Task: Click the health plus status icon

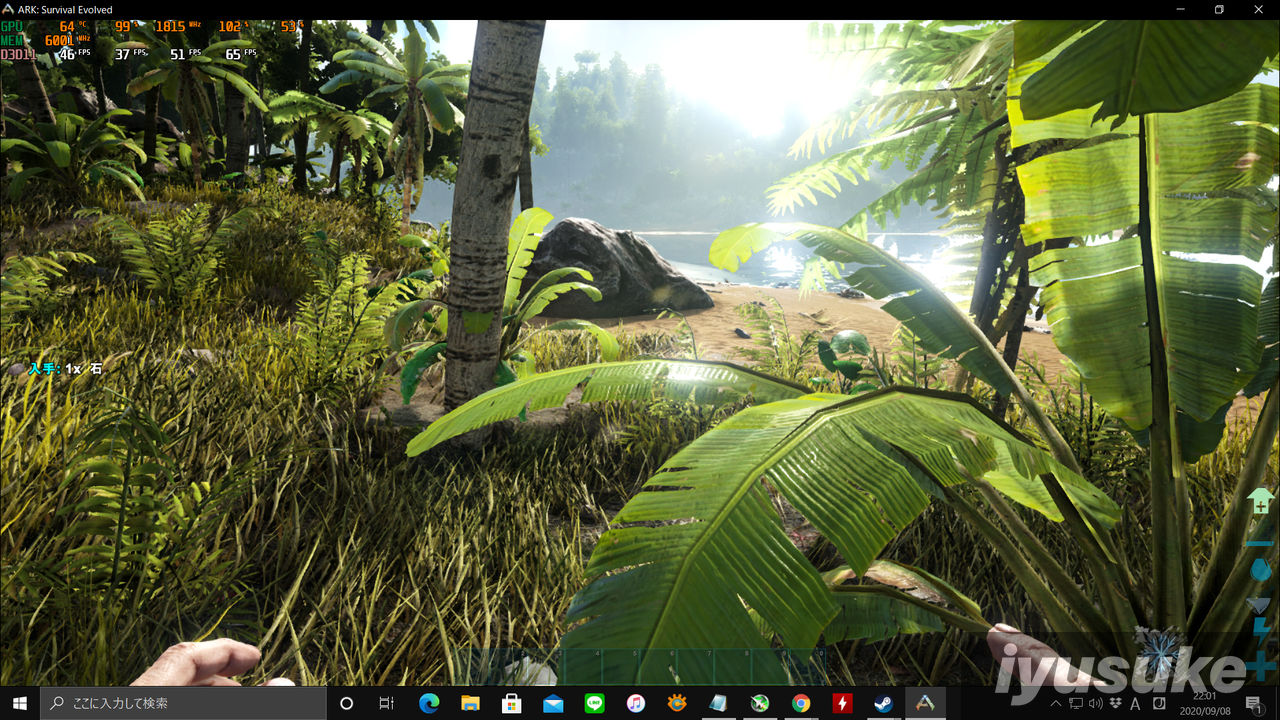Action: click(x=1261, y=665)
